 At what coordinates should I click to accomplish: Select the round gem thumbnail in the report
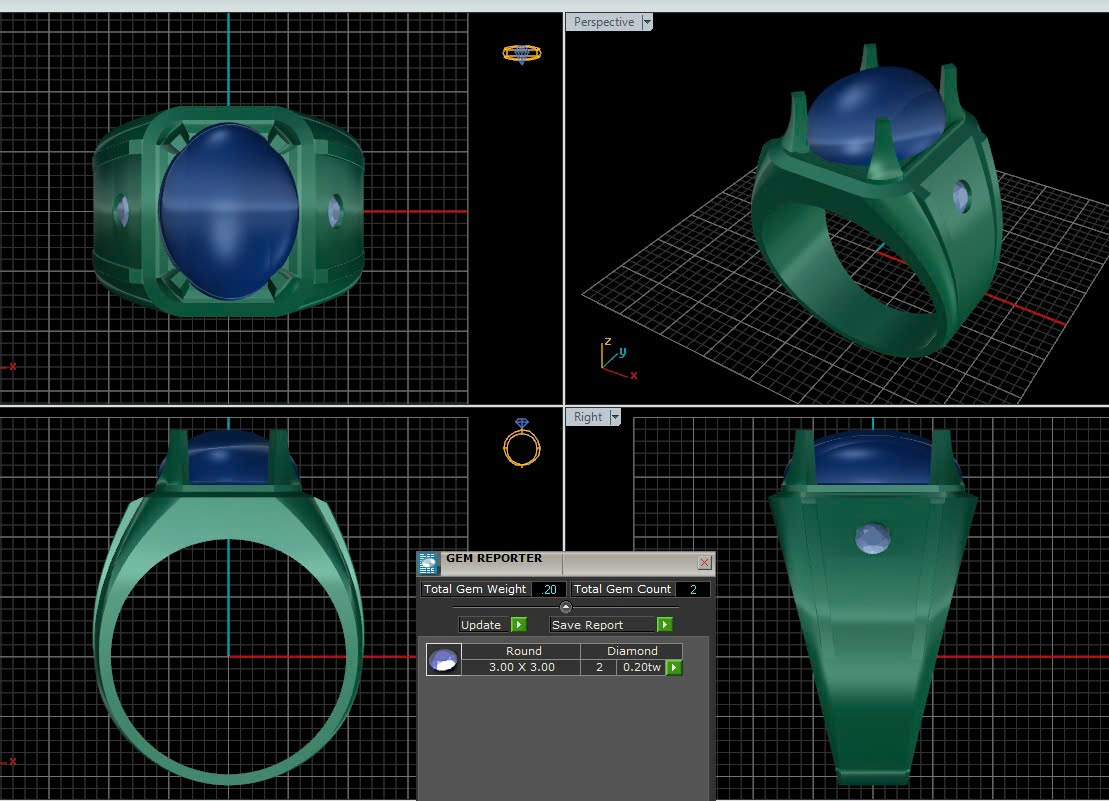[443, 659]
